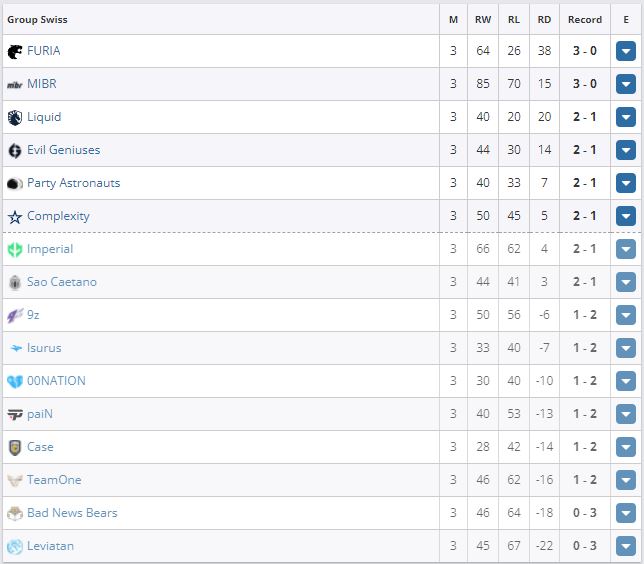Click the Imperial green logo icon
This screenshot has height=564, width=644.
click(15, 249)
